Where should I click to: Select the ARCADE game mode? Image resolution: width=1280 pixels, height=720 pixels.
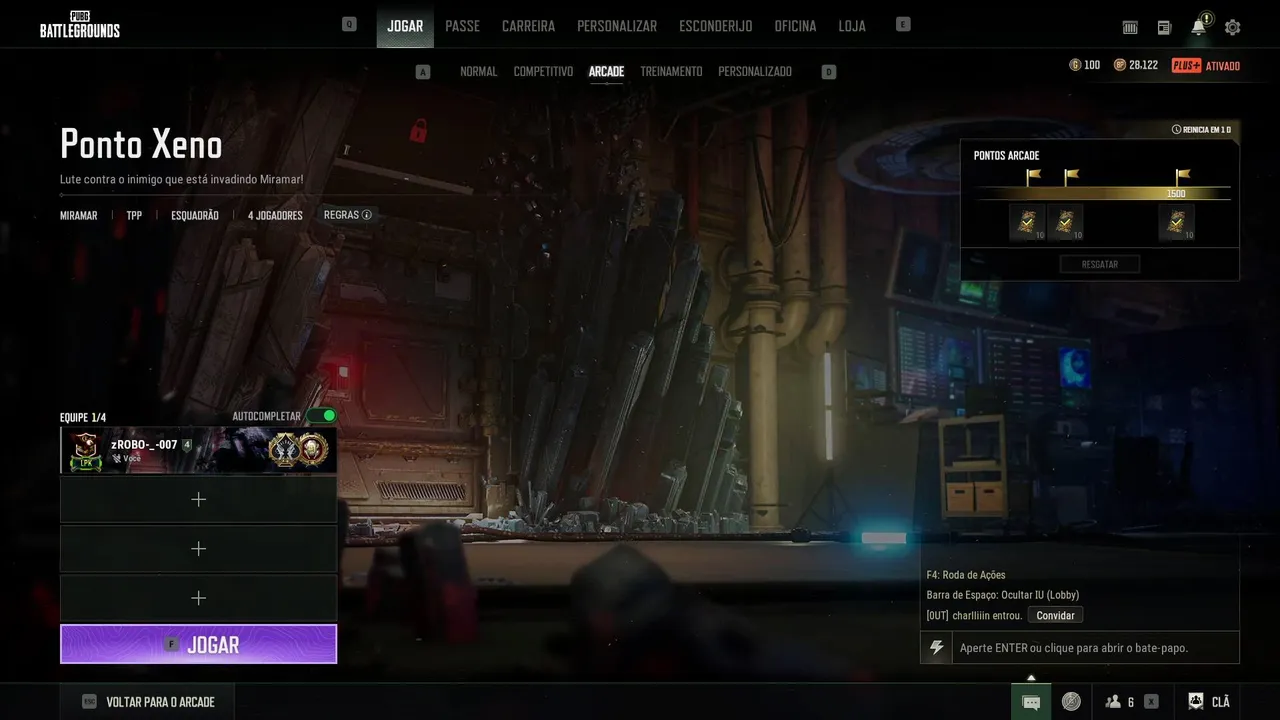point(606,72)
